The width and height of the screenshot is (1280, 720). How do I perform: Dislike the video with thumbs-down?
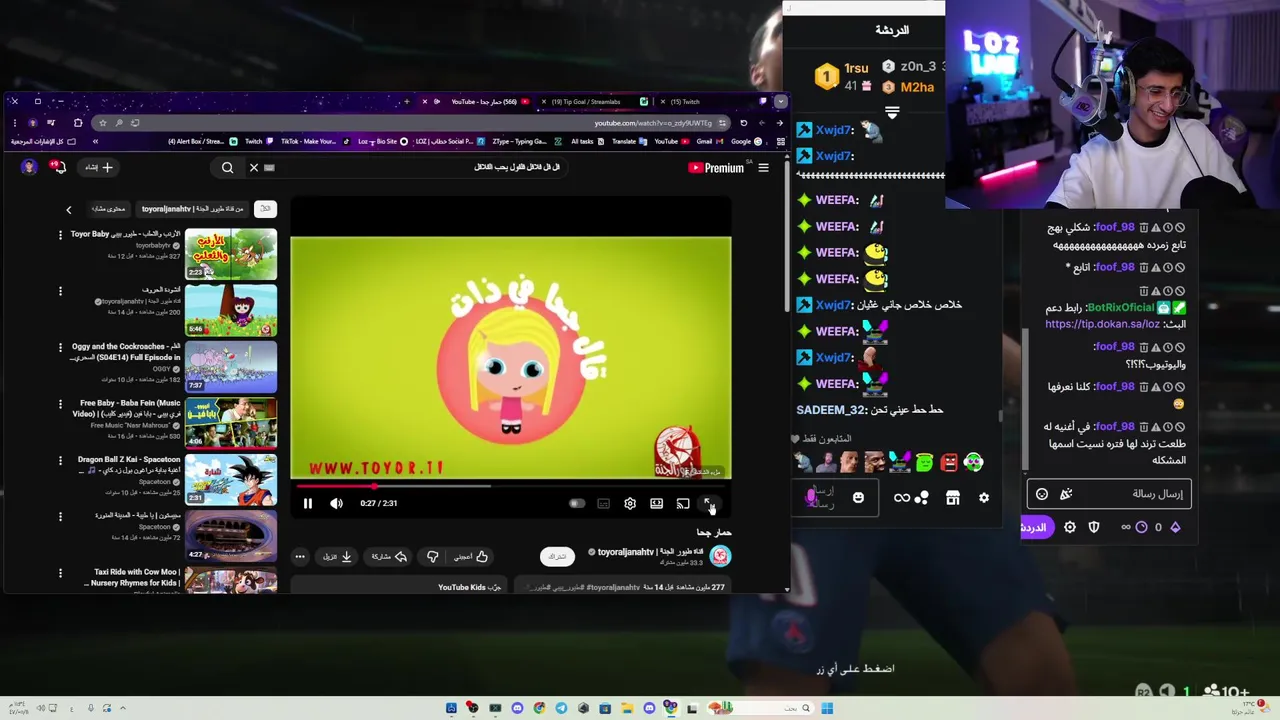[432, 556]
